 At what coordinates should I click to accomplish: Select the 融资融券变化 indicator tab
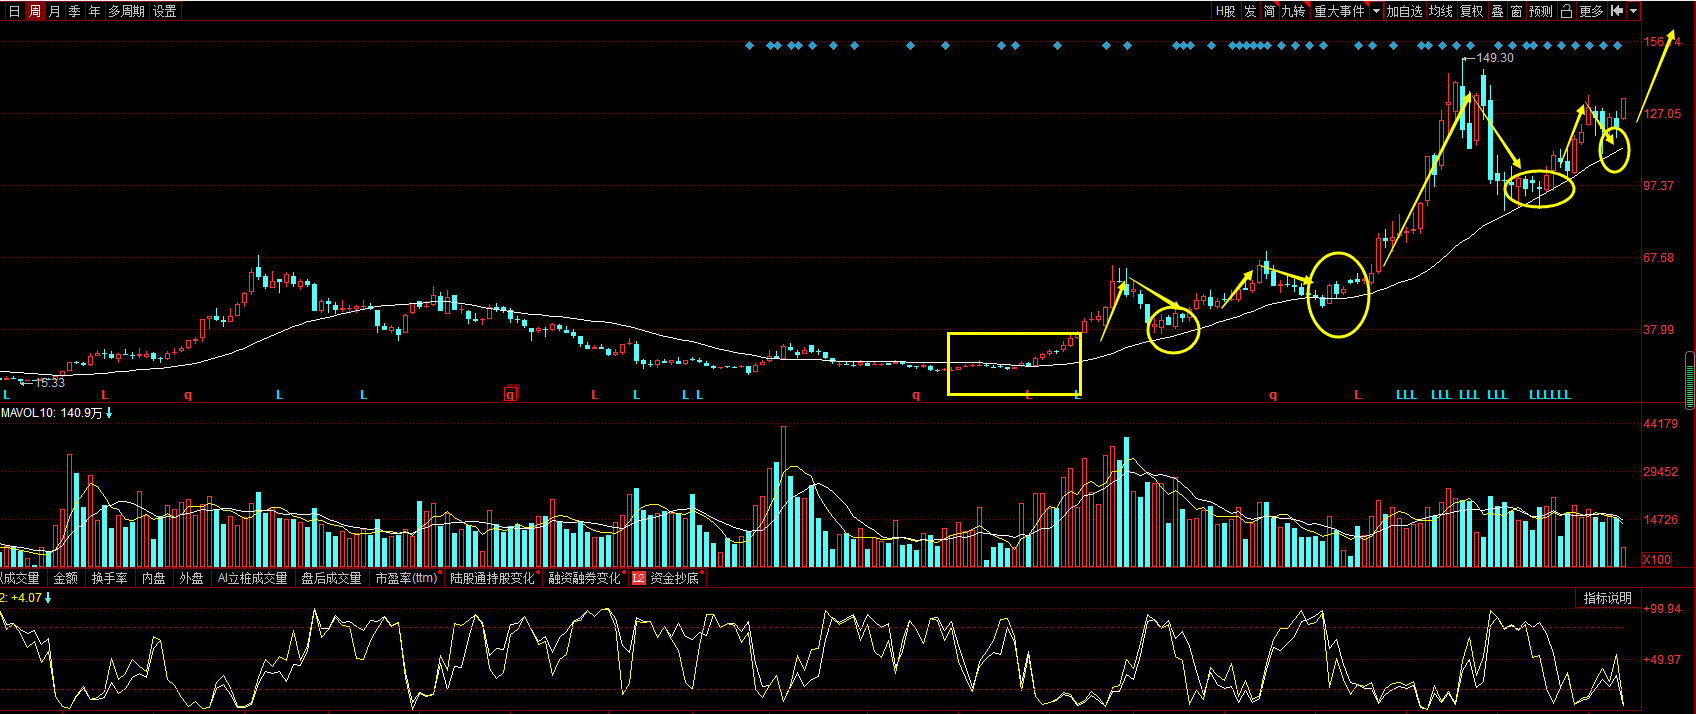pos(584,578)
